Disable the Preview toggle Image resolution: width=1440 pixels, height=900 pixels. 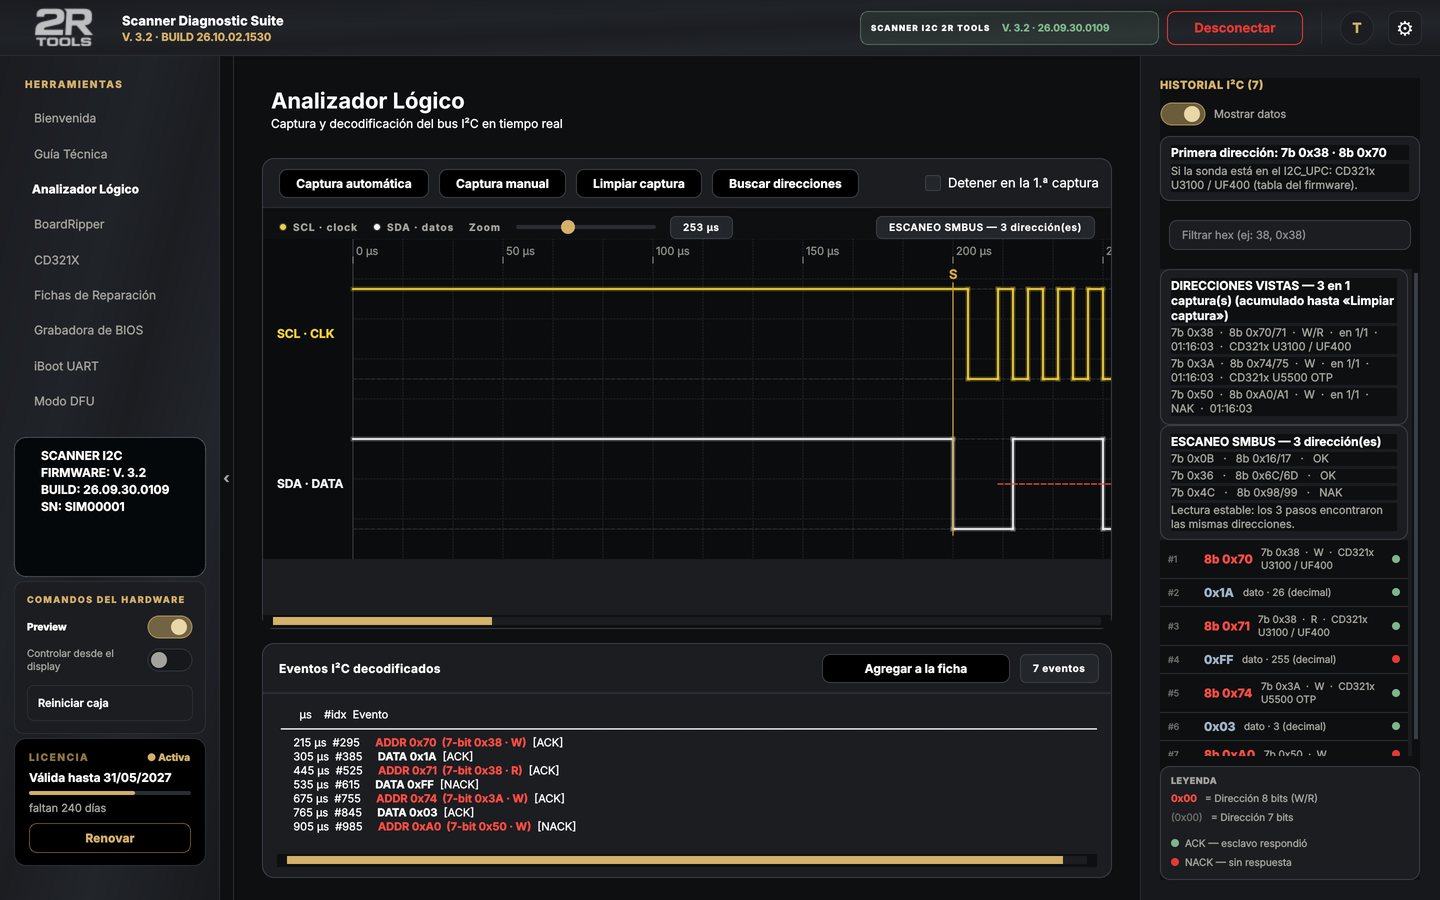click(x=170, y=627)
